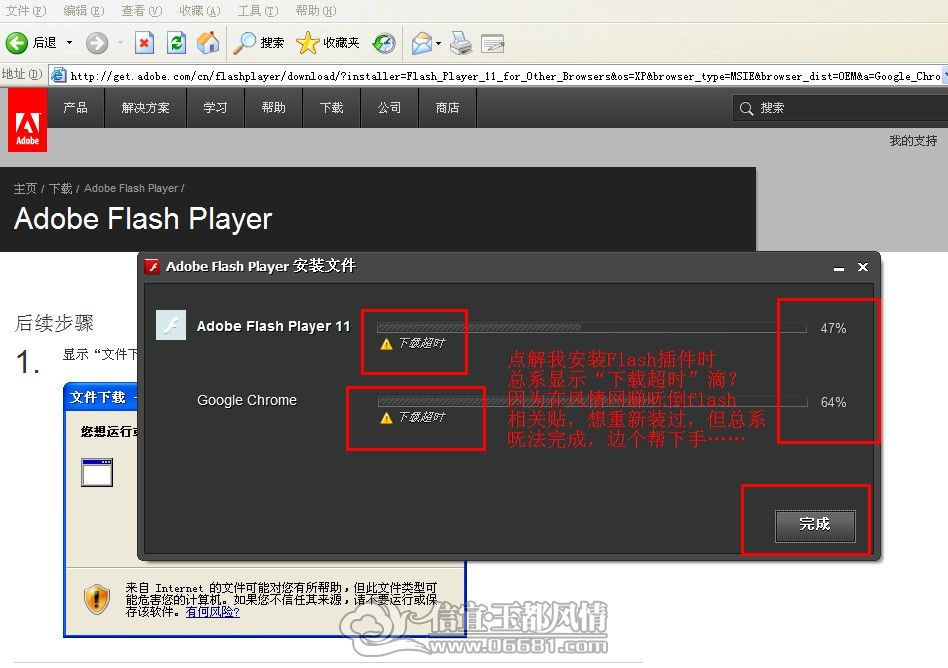Click the Flash installer title bar icon
Image resolution: width=948 pixels, height=668 pixels.
pyautogui.click(x=152, y=267)
